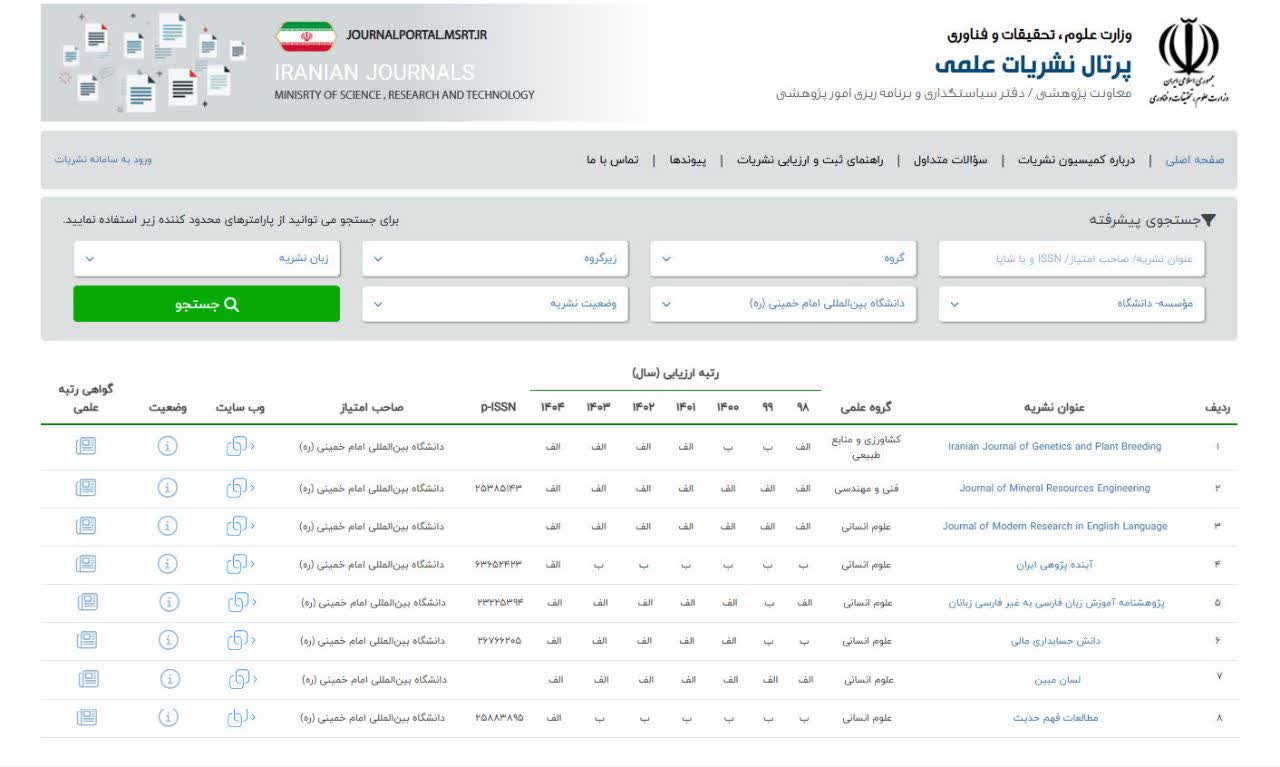Open Journal of Mineral Resources Engineering link
This screenshot has width=1280, height=767.
pyautogui.click(x=1055, y=488)
